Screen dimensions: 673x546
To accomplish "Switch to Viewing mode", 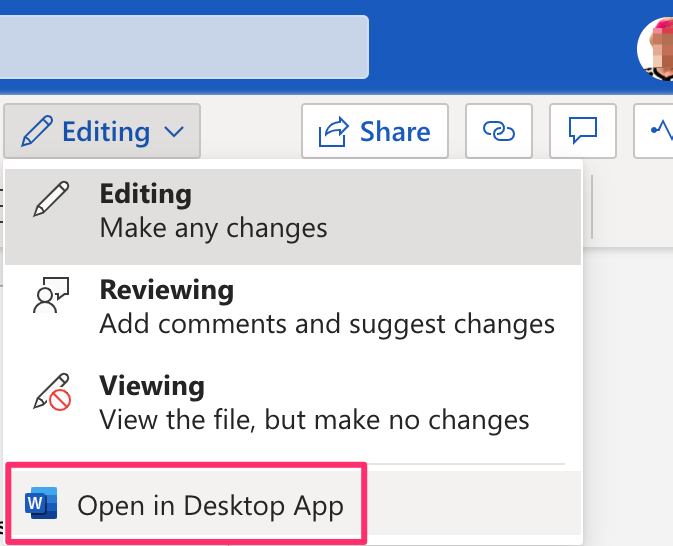I will (151, 386).
